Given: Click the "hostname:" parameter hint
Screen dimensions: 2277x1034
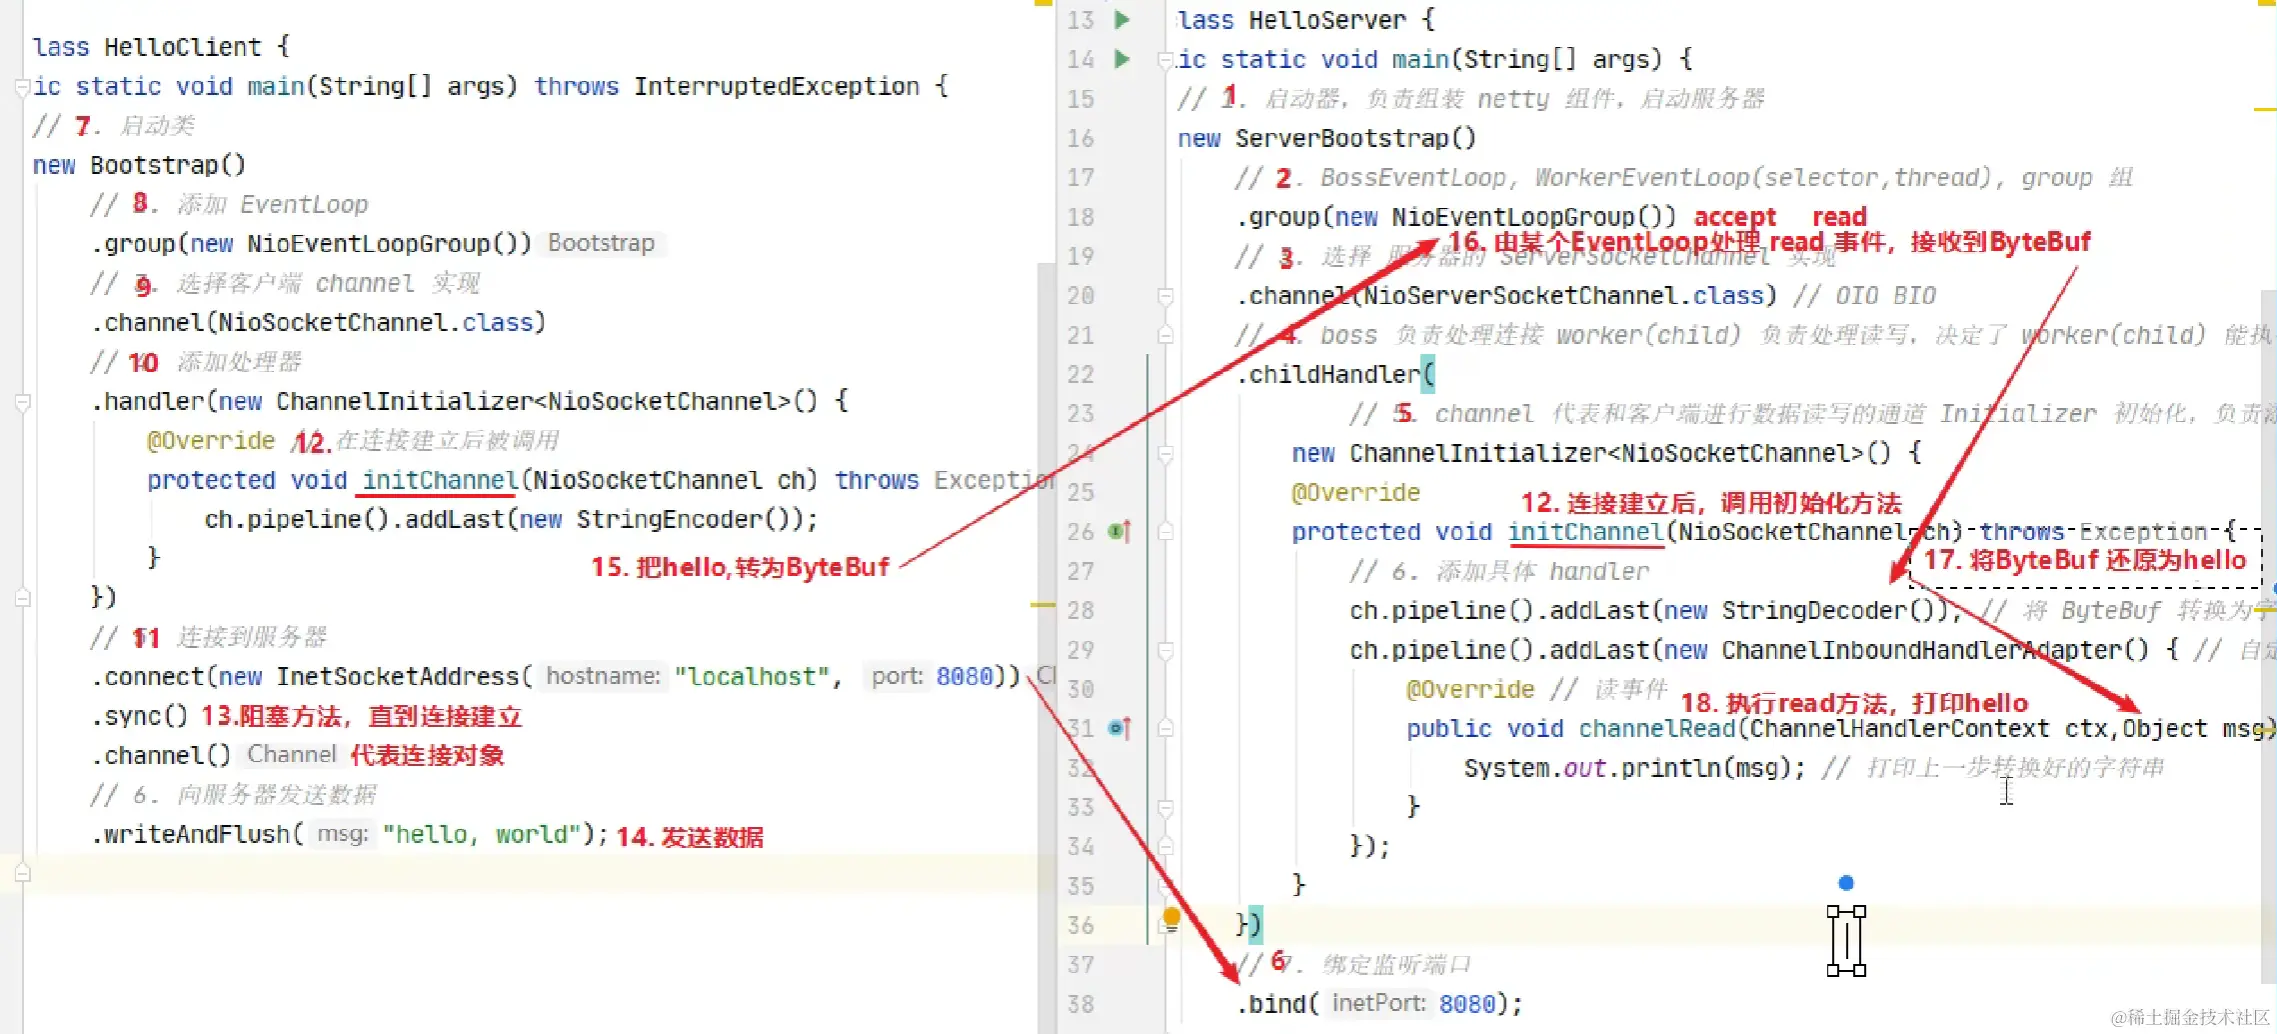Looking at the screenshot, I should 603,677.
